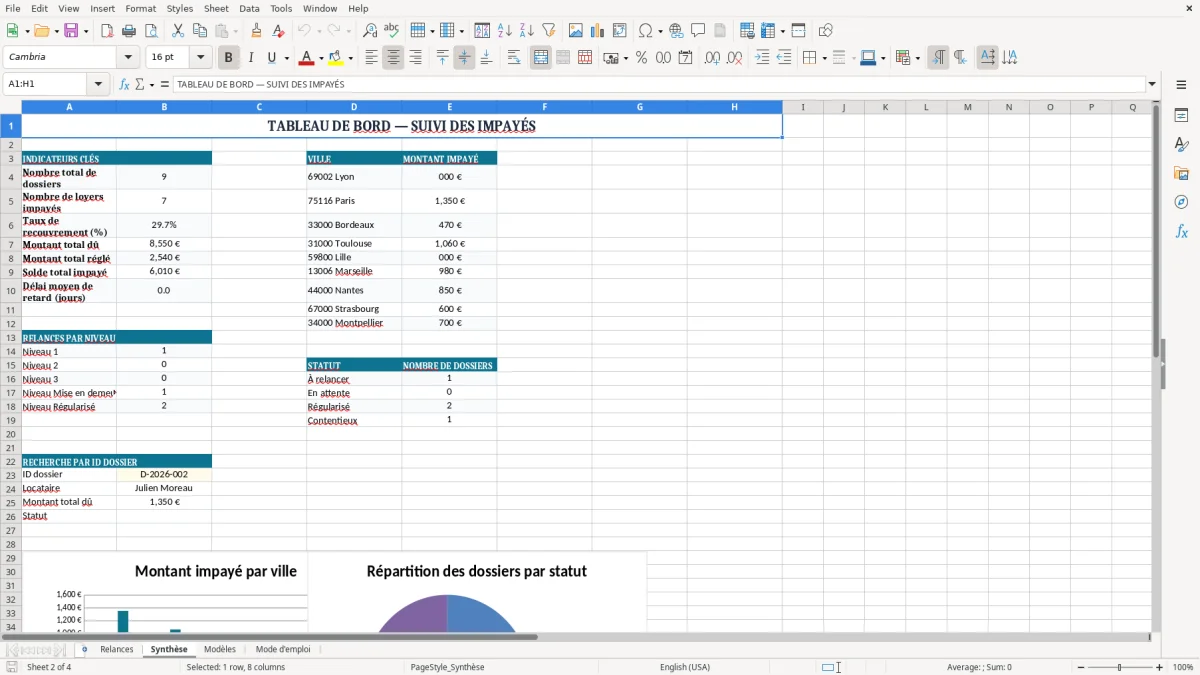Viewport: 1200px width, 675px height.
Task: Sort ascending A to Z
Action: [x=505, y=30]
